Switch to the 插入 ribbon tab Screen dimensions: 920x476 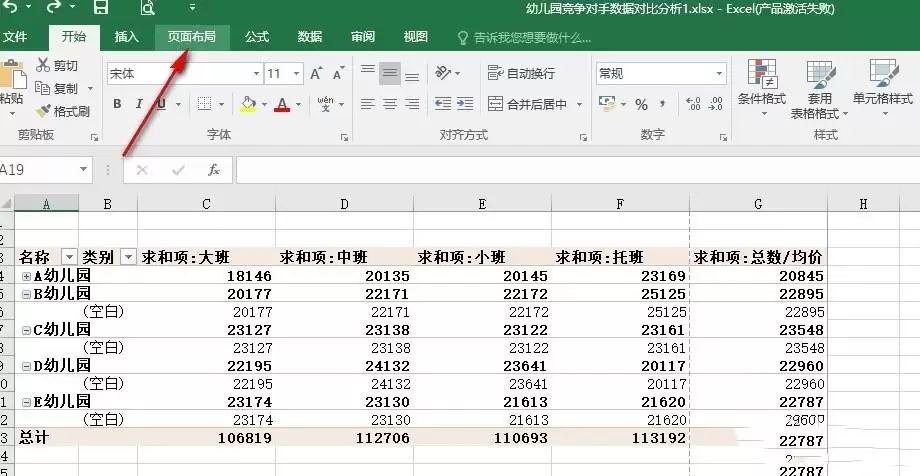pos(126,37)
